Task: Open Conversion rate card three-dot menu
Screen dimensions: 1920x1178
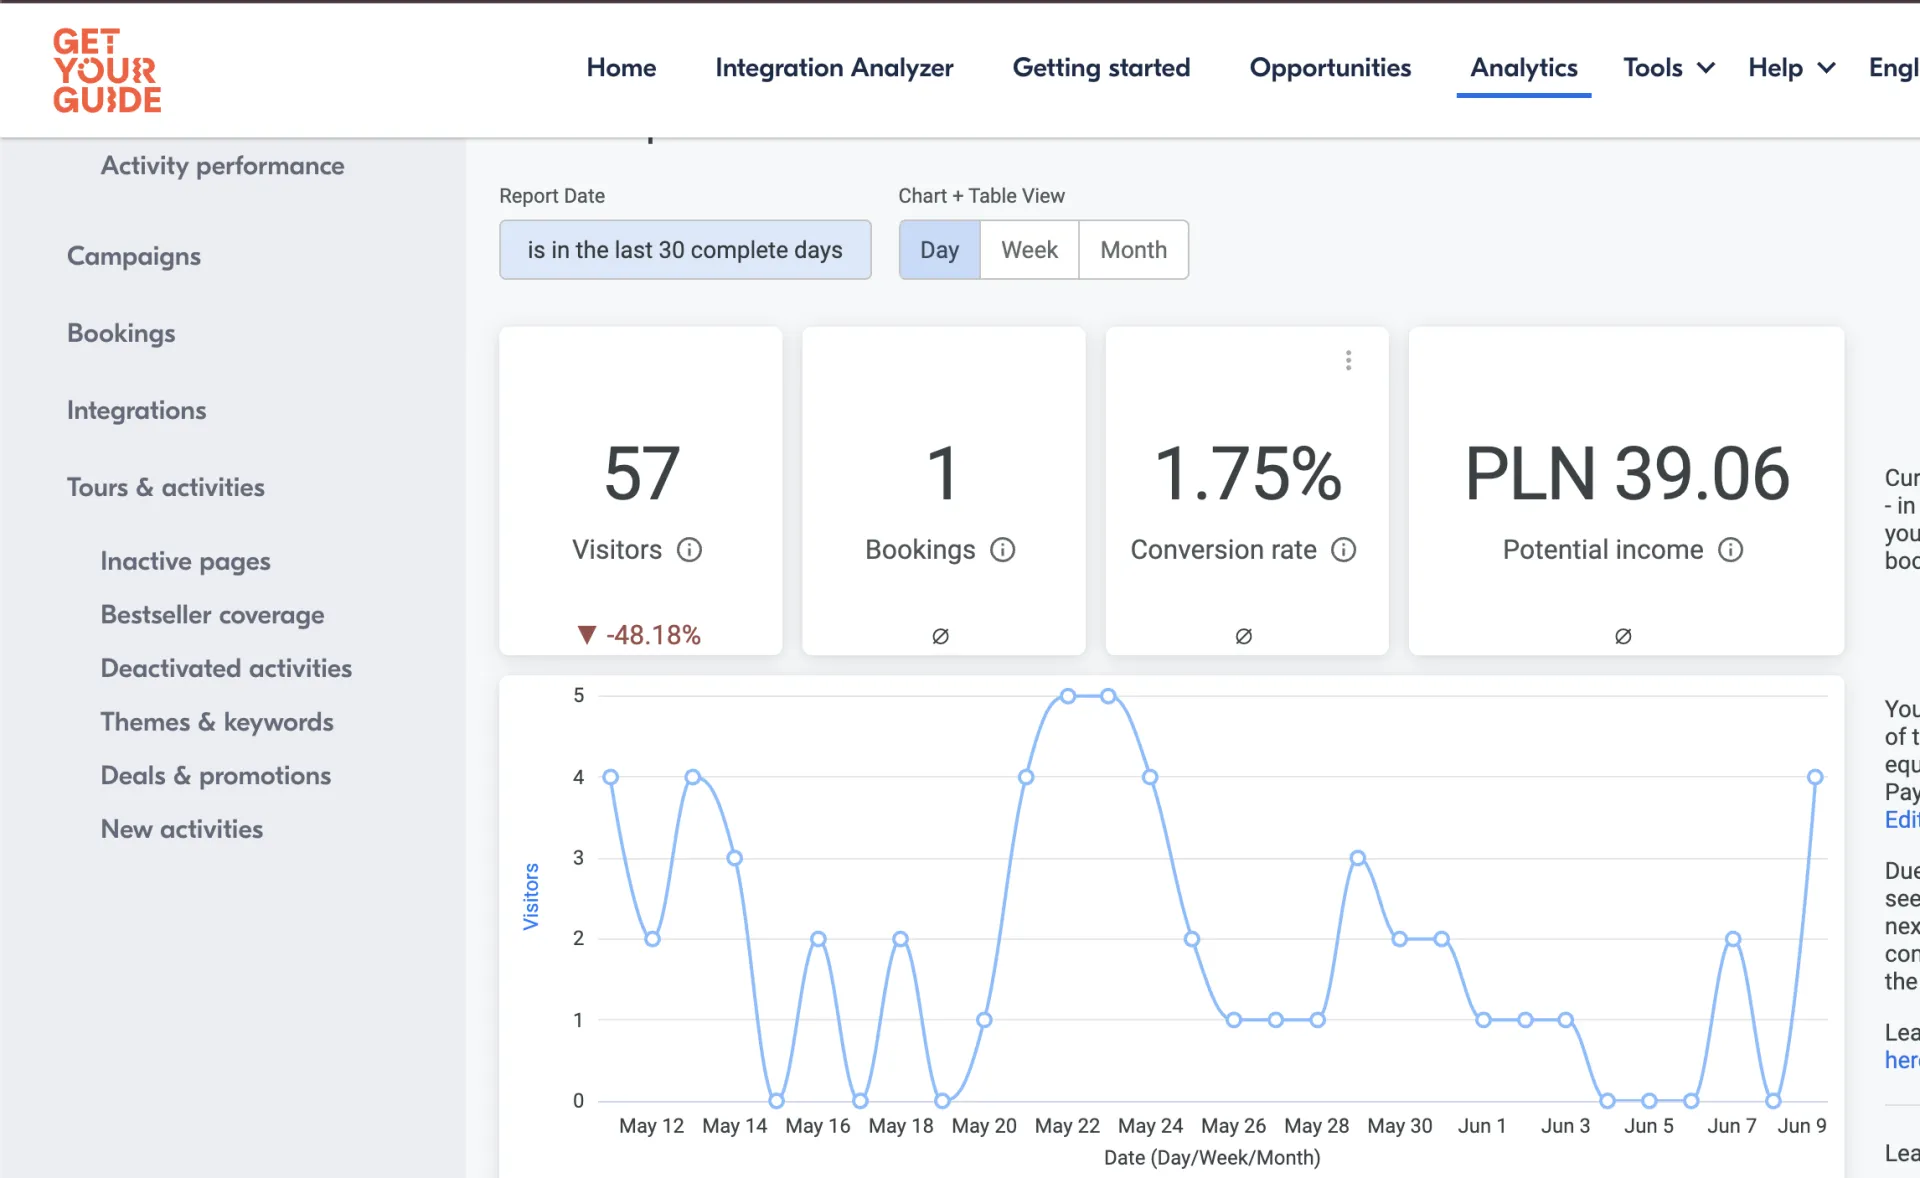Action: 1348,360
